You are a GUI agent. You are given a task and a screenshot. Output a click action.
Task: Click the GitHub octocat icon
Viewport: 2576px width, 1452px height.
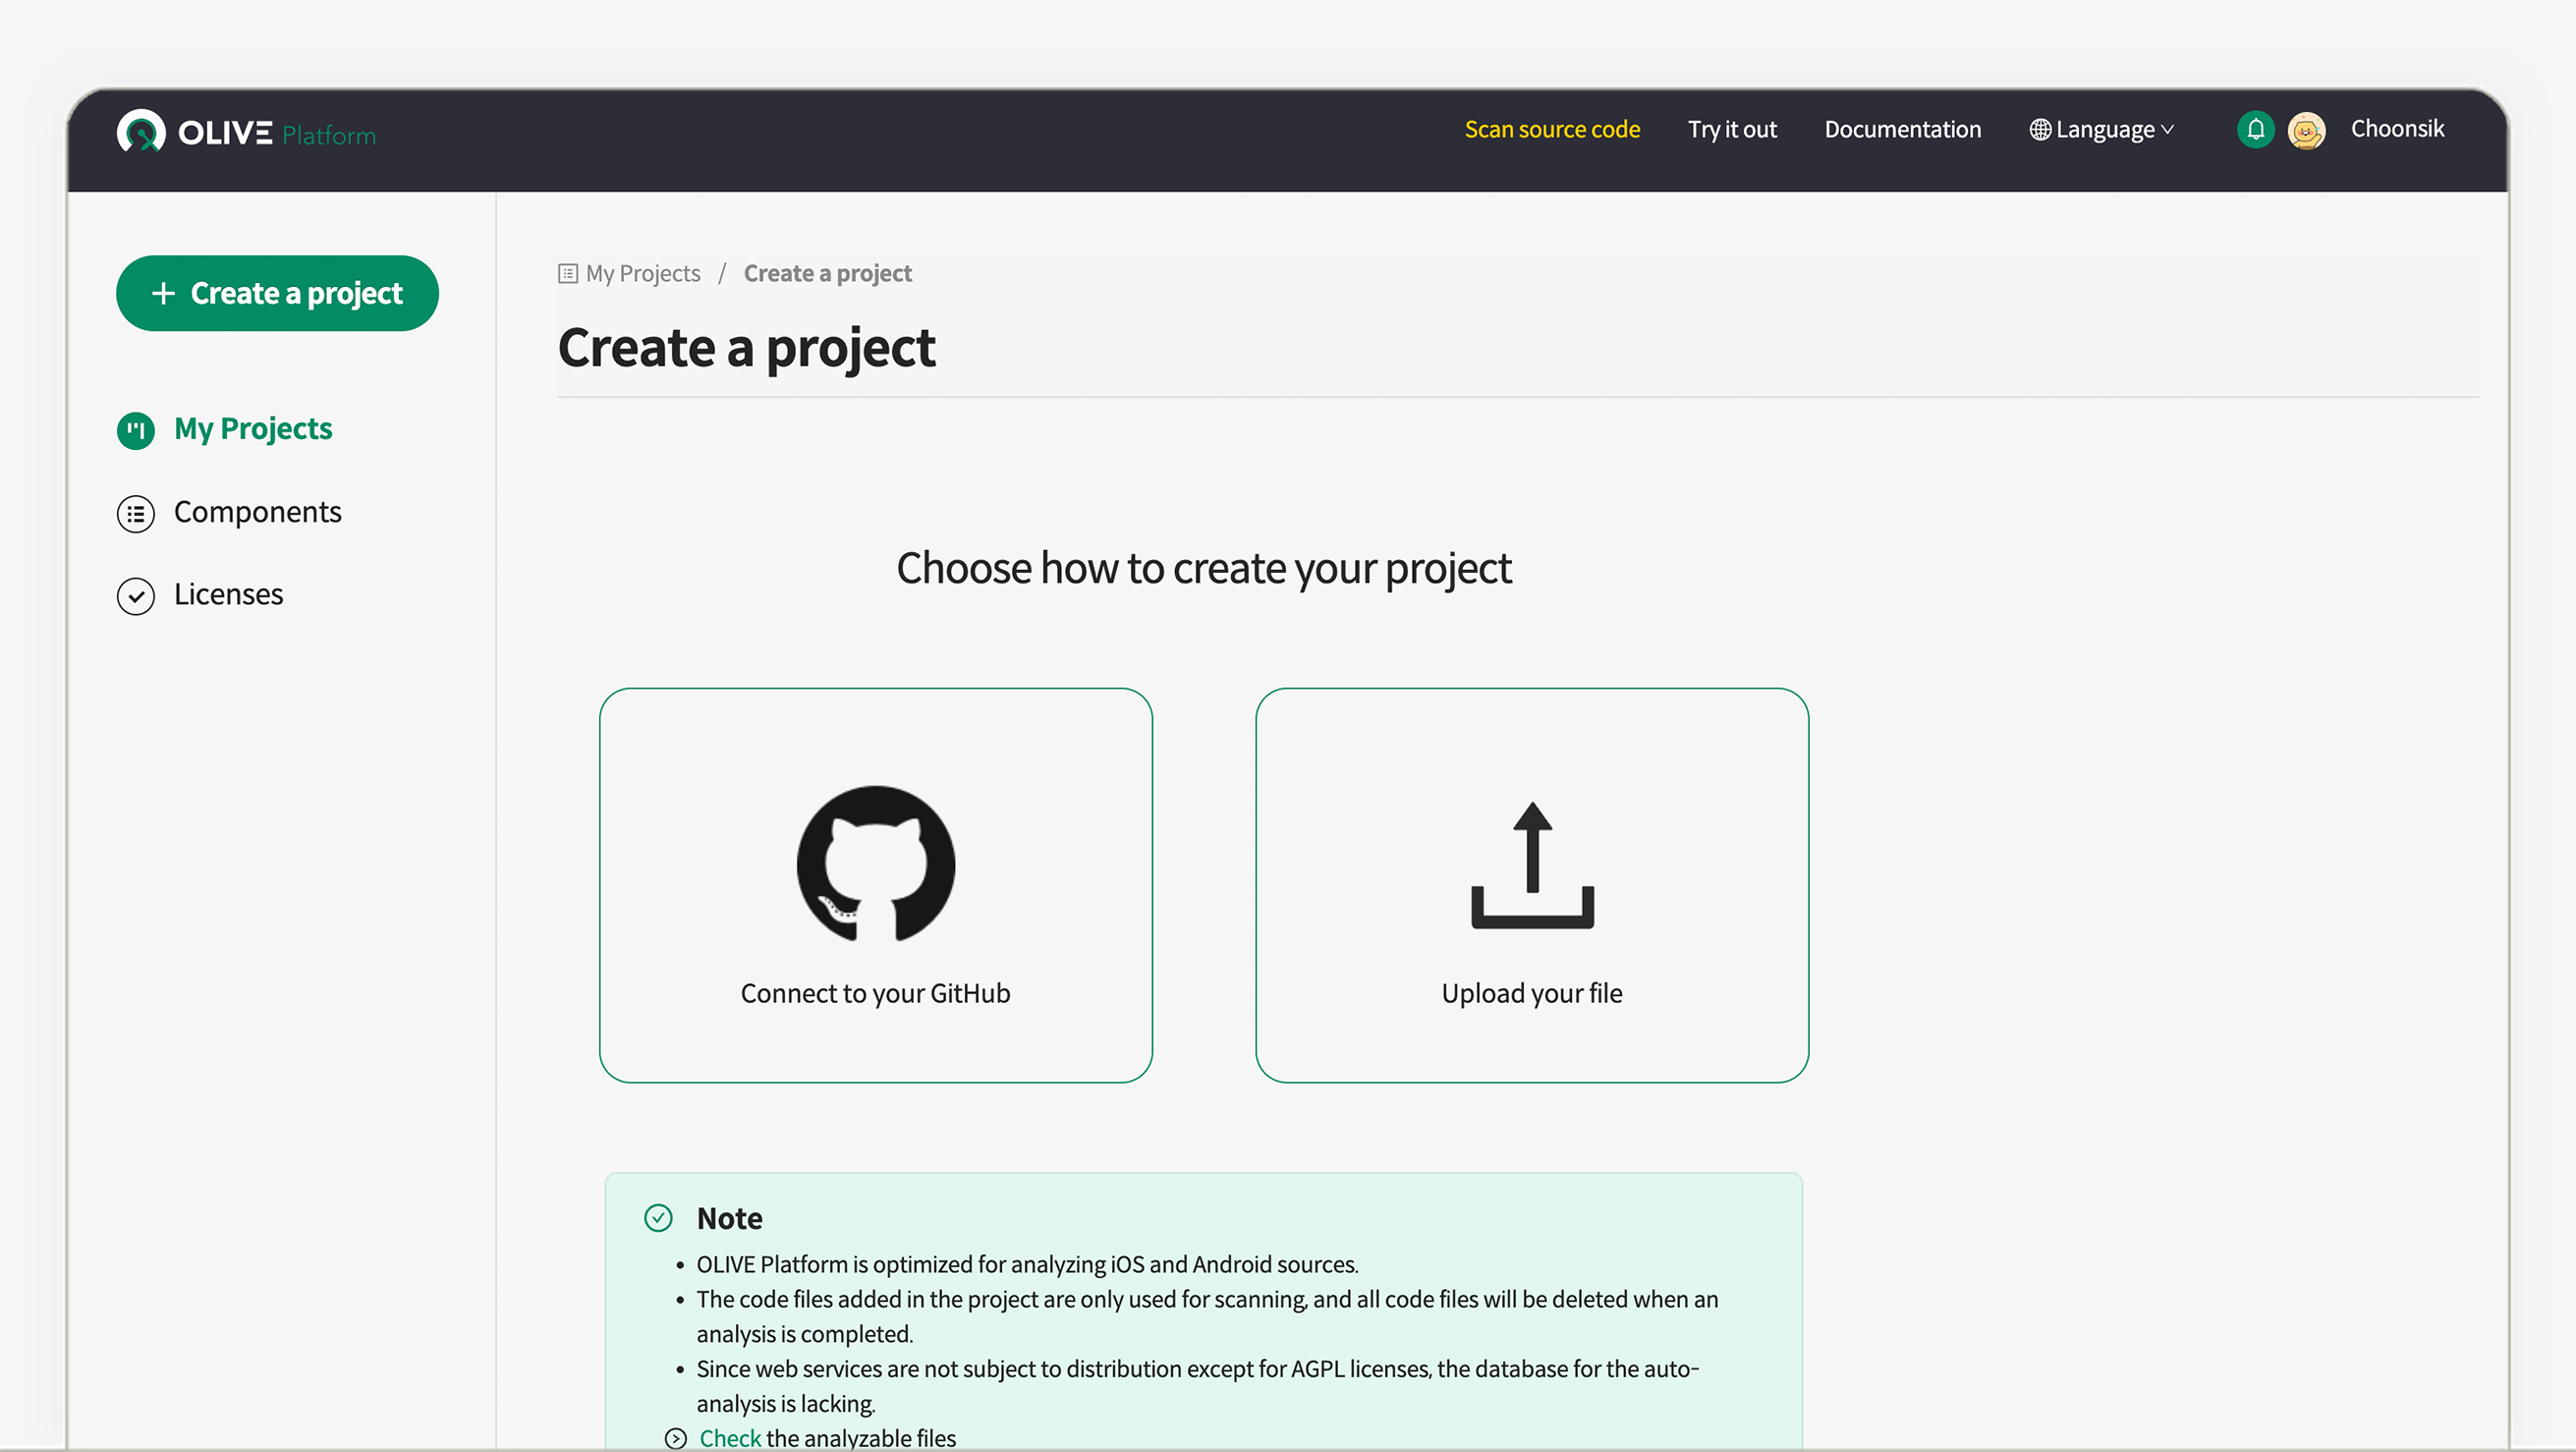click(x=875, y=864)
